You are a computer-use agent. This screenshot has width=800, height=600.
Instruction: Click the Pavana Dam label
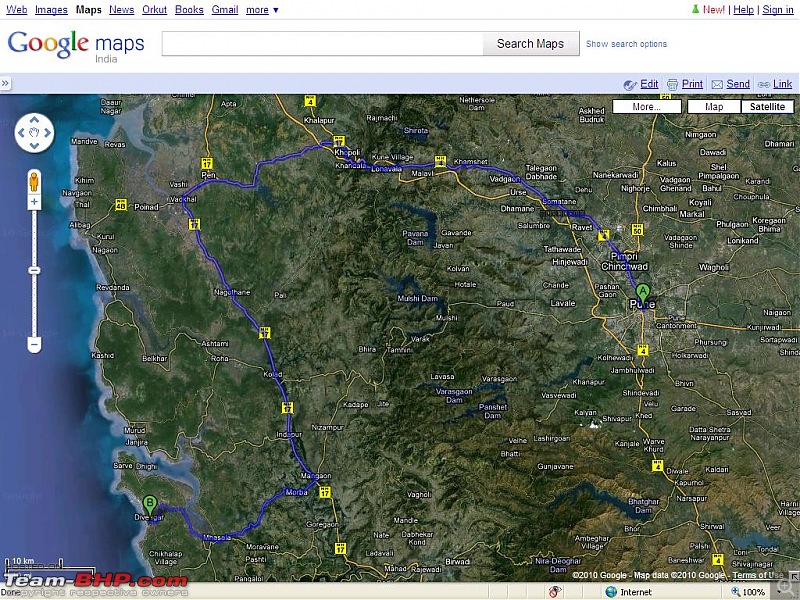point(415,238)
